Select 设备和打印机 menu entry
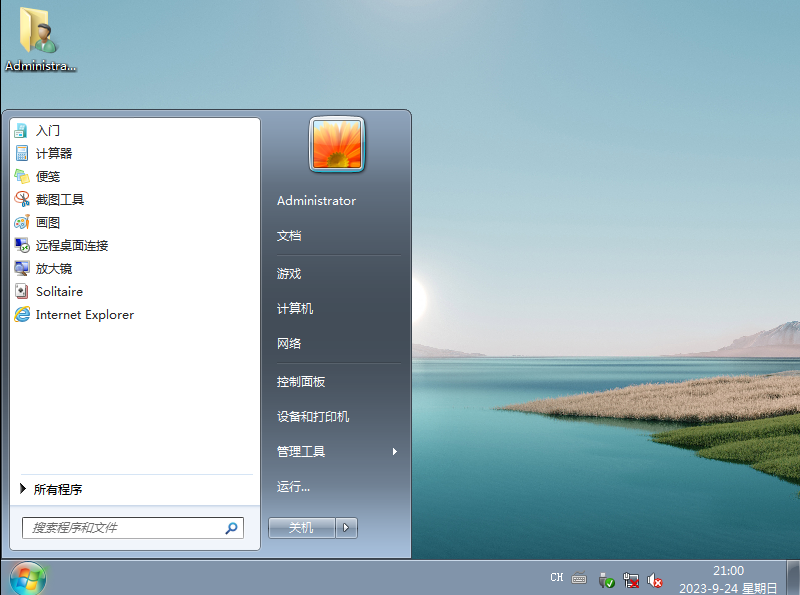800x595 pixels. click(x=313, y=417)
